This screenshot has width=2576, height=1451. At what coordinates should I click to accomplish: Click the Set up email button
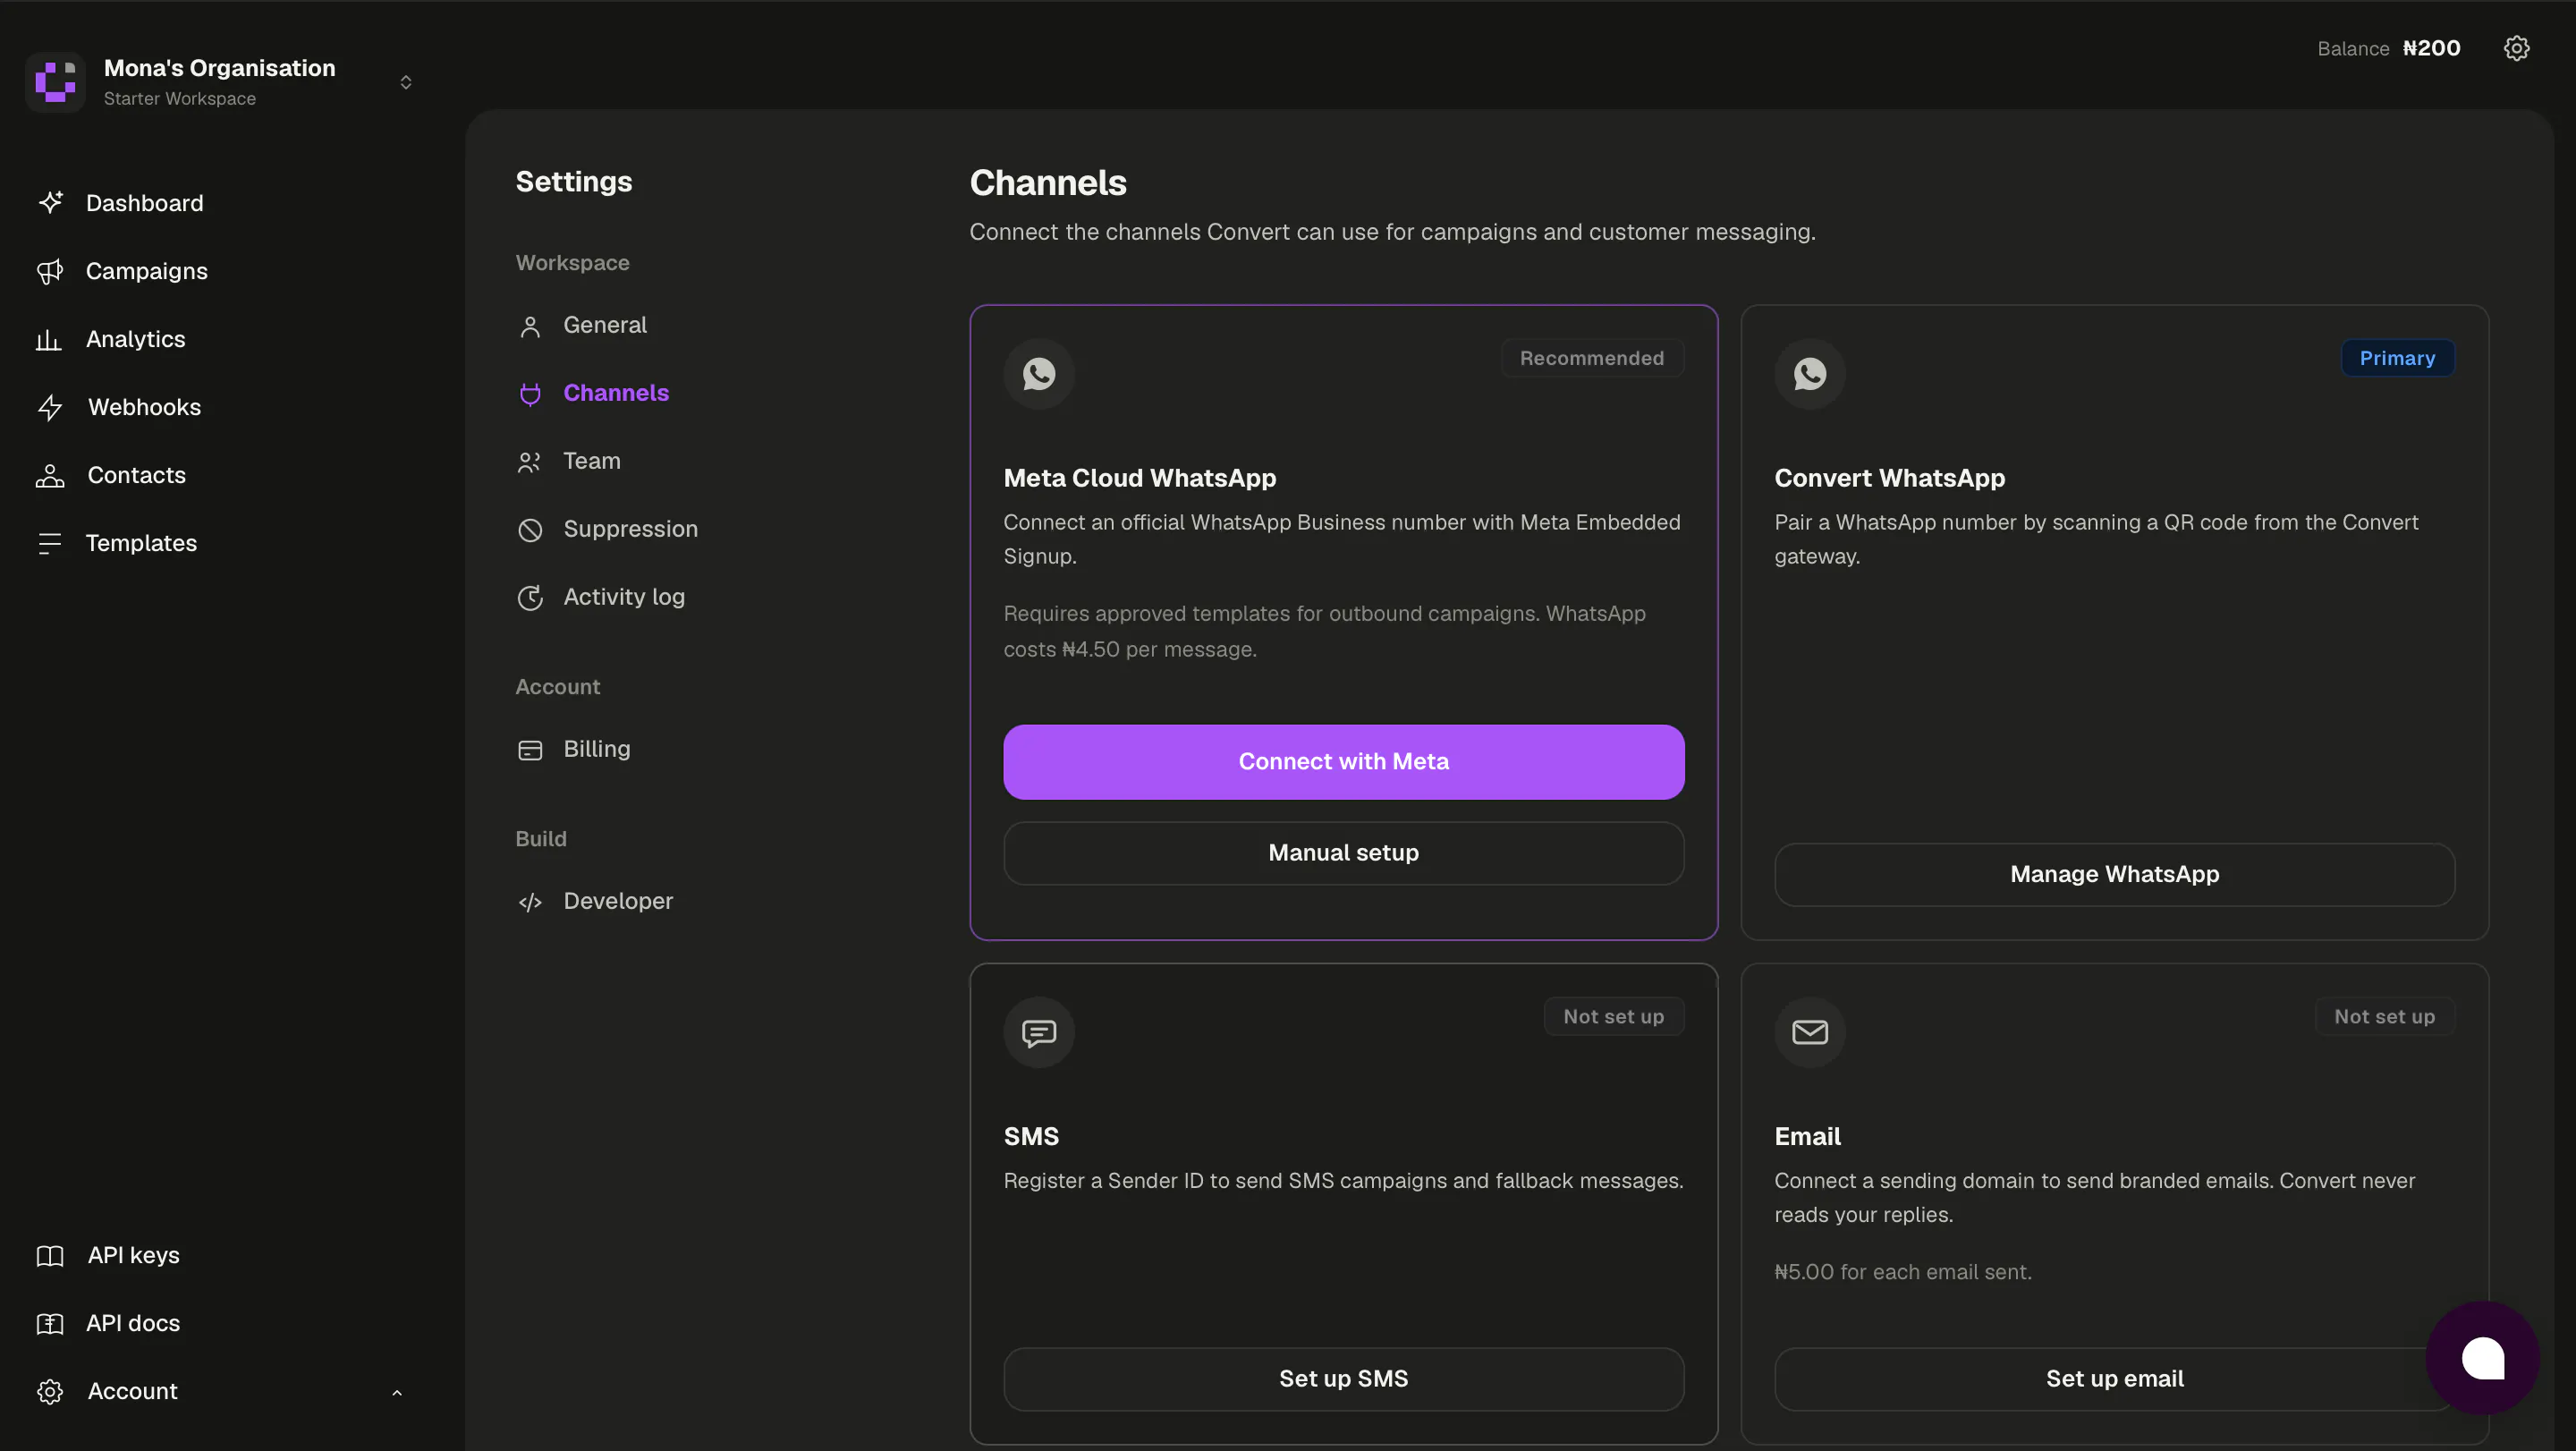coord(2114,1379)
